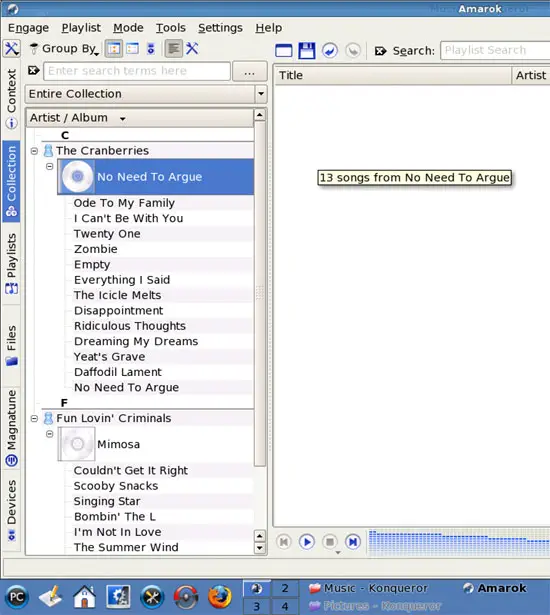
Task: Switch to the Playlists sidebar tab
Action: [11, 264]
